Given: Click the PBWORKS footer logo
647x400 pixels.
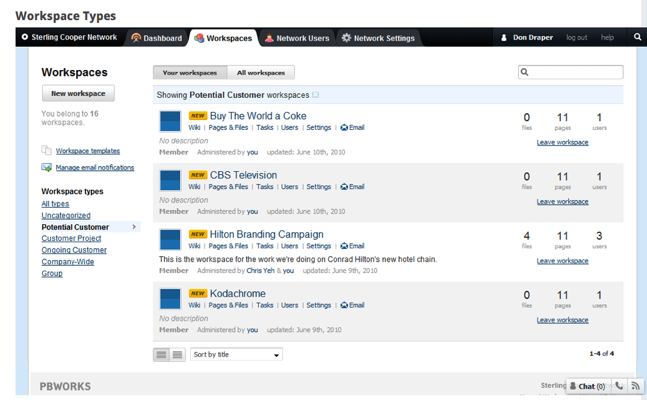Looking at the screenshot, I should (x=65, y=386).
